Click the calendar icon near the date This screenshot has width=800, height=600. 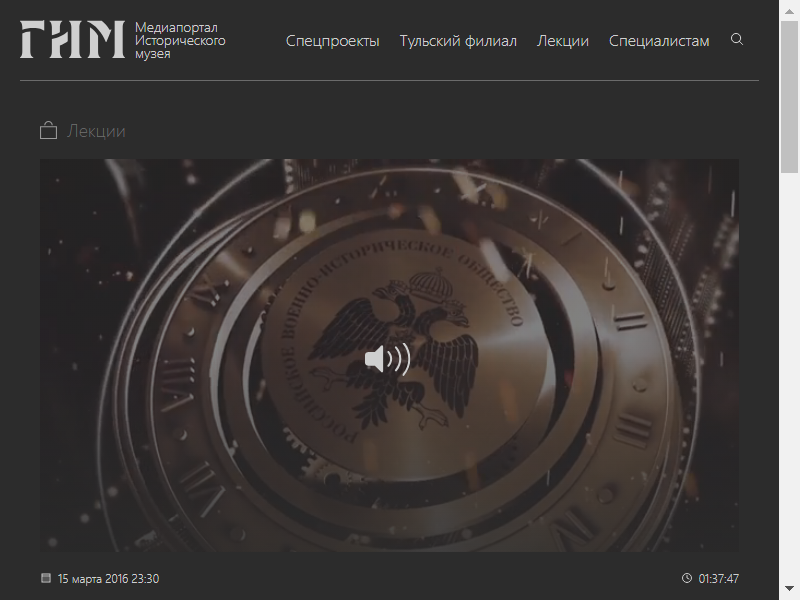(46, 578)
